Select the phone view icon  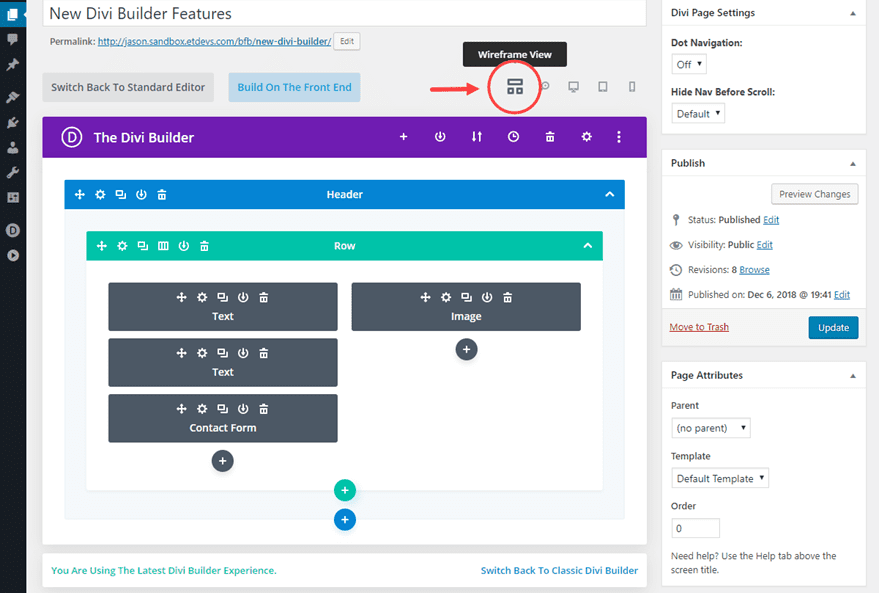coord(632,86)
